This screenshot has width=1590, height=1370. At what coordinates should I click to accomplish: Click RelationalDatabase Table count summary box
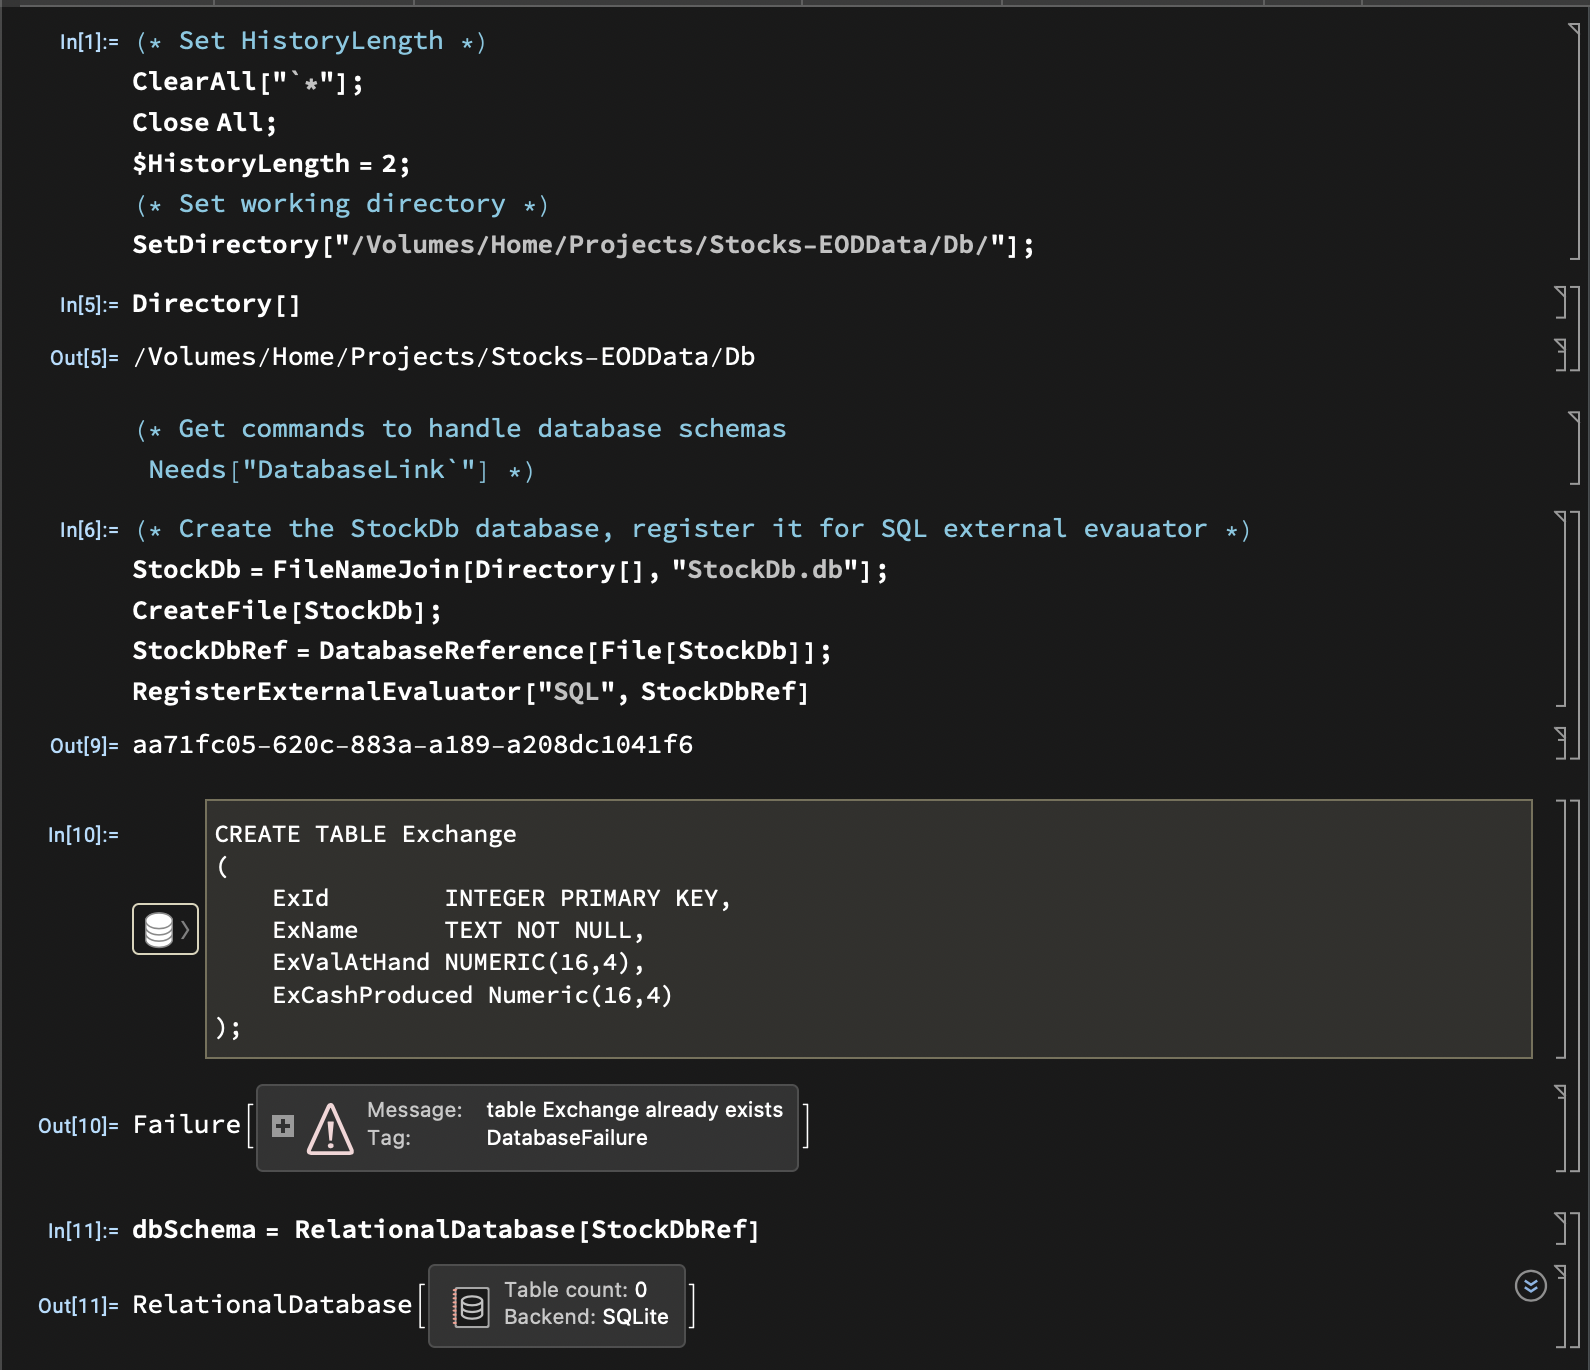tap(557, 1305)
